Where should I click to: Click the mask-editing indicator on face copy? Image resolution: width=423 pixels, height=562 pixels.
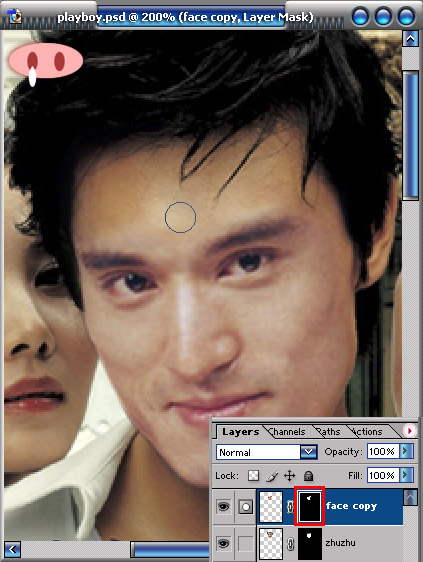tap(246, 507)
